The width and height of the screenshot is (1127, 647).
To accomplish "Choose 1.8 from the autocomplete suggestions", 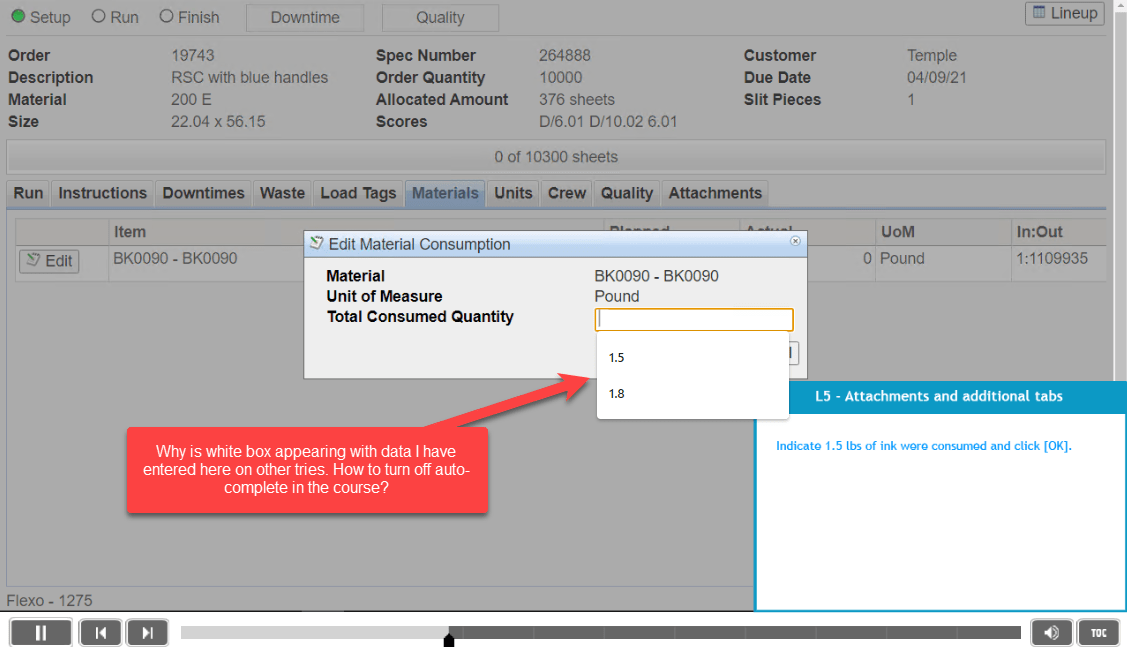I will [616, 394].
